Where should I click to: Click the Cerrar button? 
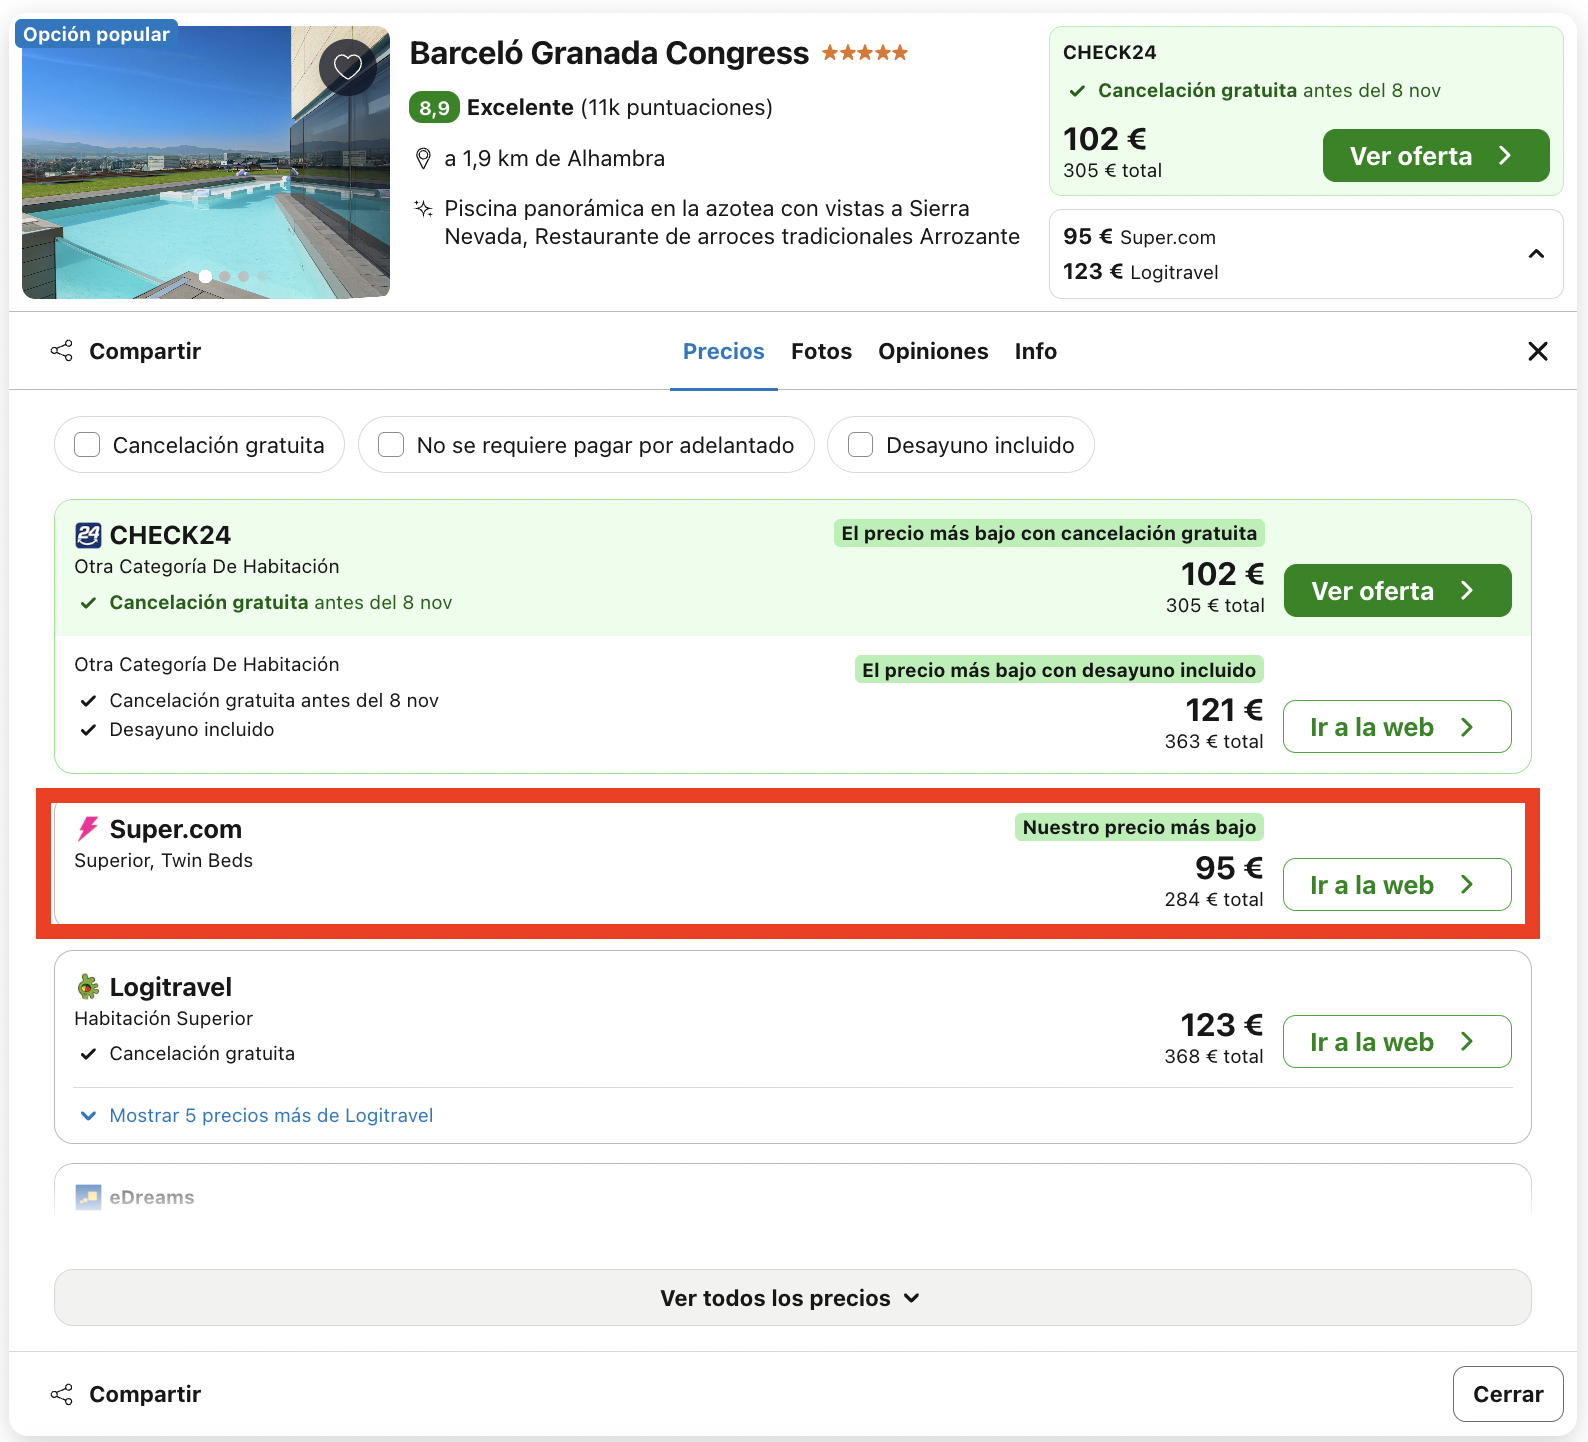tap(1508, 1394)
